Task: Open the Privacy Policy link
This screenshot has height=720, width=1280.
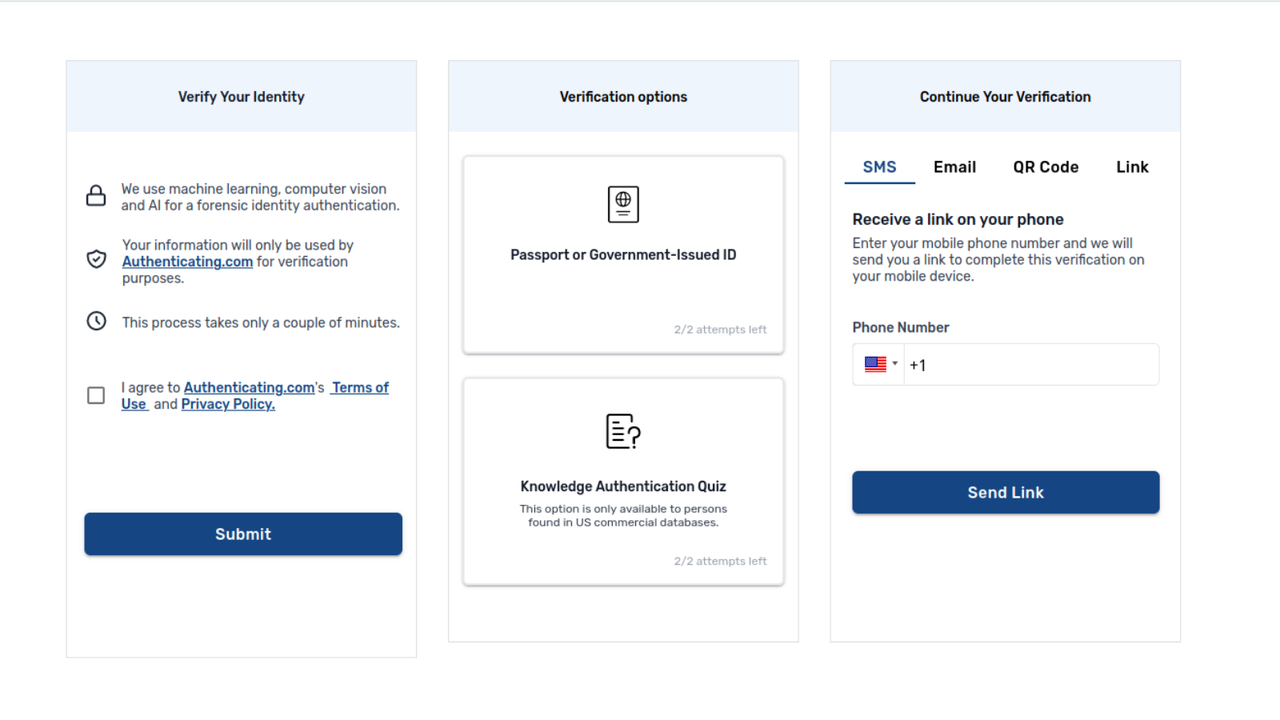Action: coord(228,404)
